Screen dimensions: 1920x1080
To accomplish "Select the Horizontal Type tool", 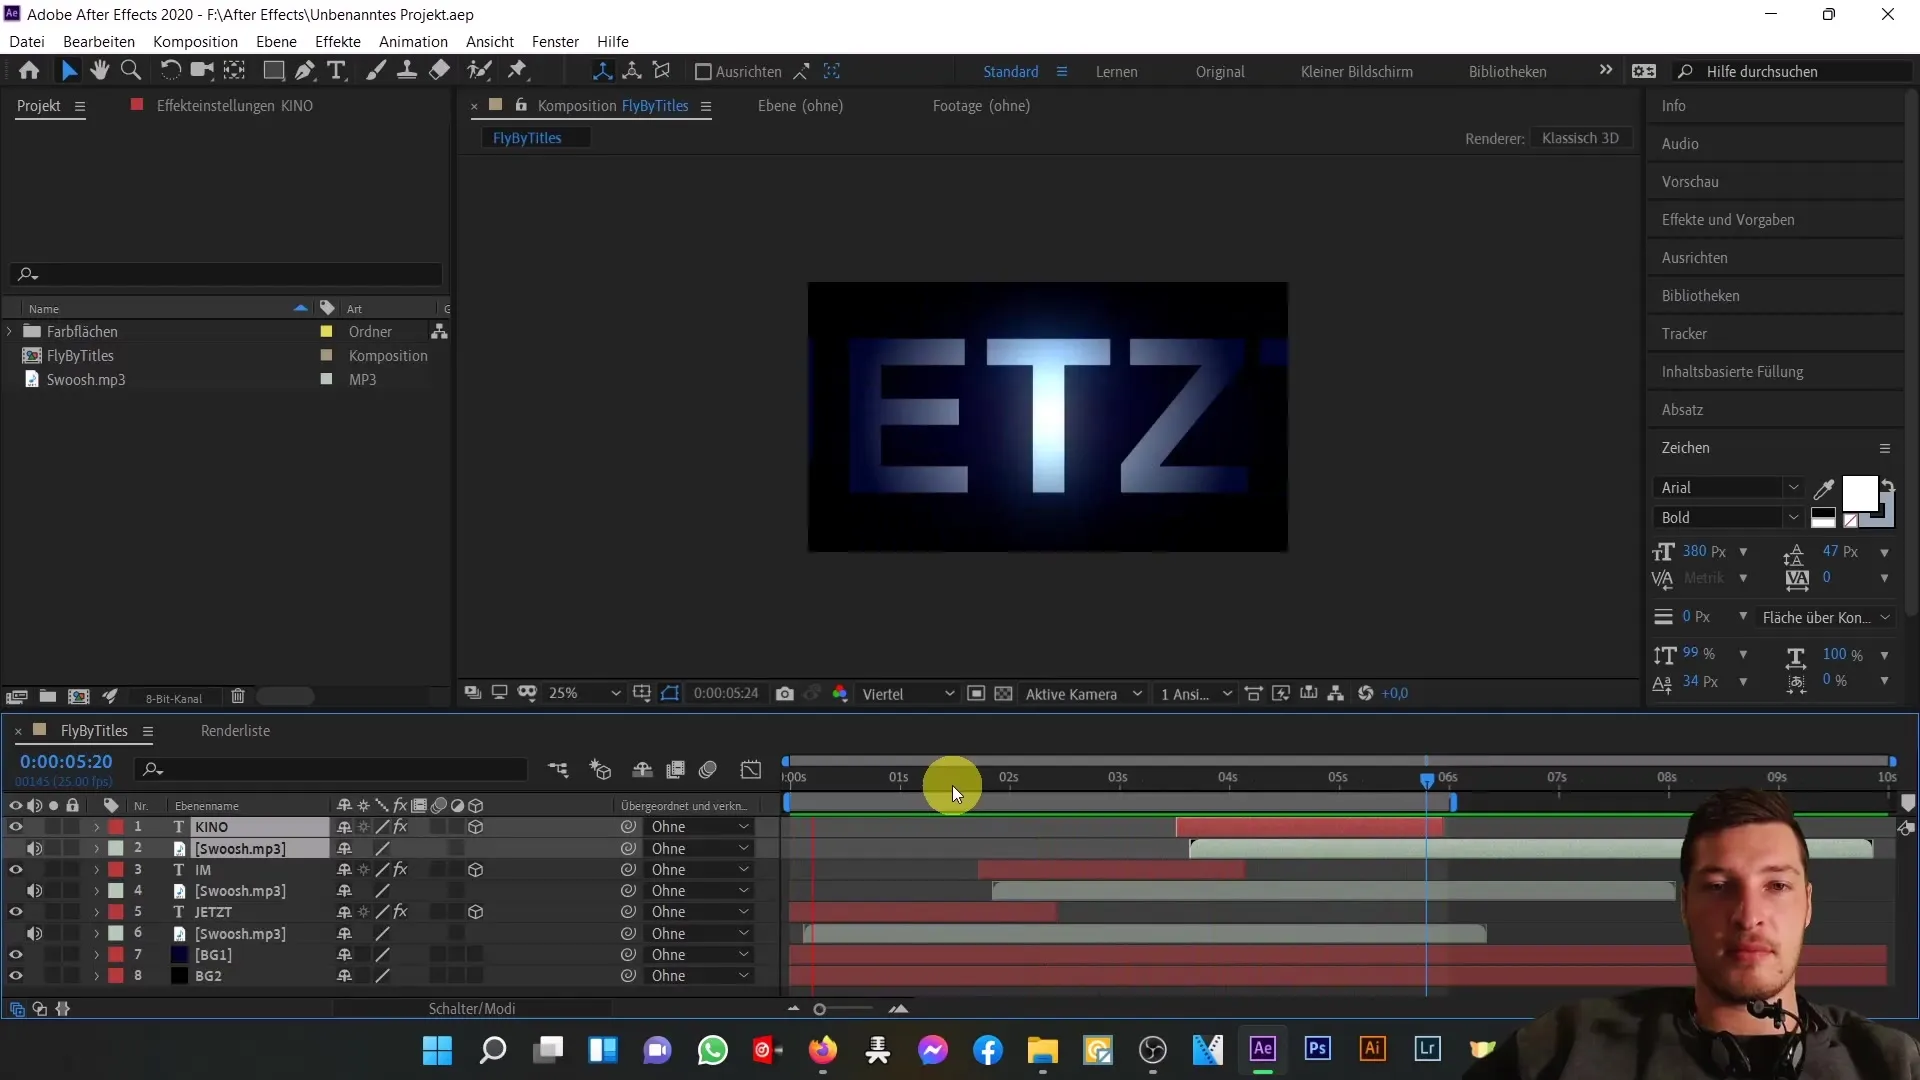I will 337,71.
